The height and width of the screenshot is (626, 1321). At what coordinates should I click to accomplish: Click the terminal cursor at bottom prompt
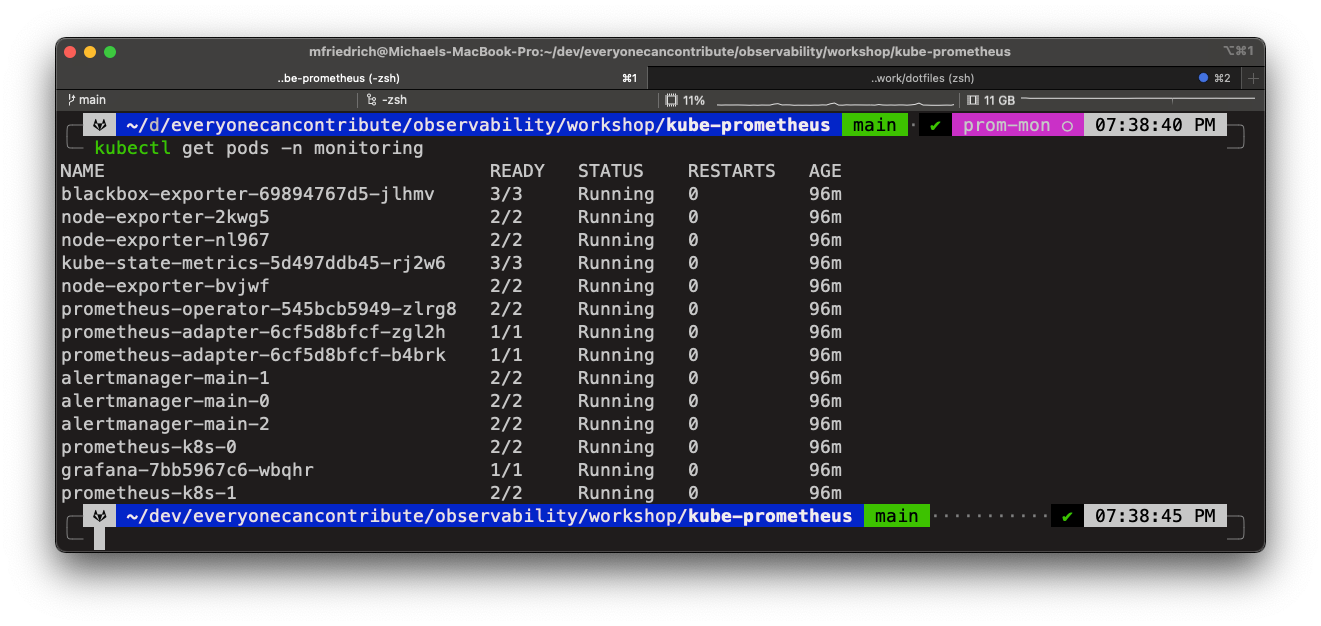pos(99,538)
